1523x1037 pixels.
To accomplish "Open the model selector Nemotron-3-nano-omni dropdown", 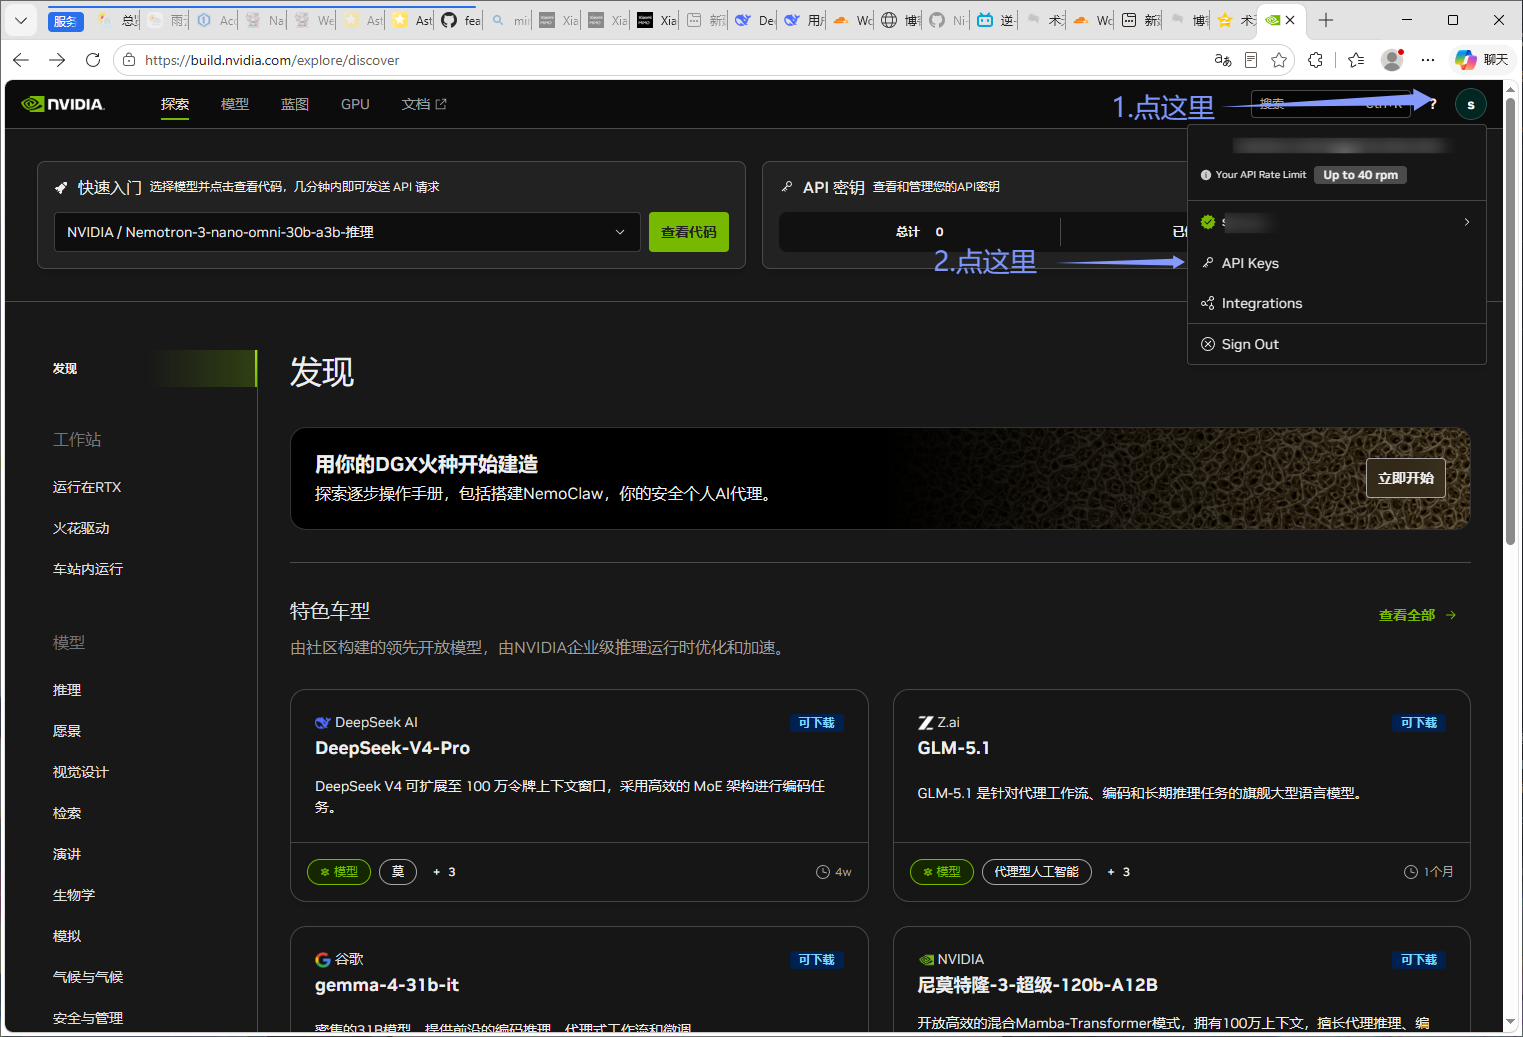I will pos(347,232).
